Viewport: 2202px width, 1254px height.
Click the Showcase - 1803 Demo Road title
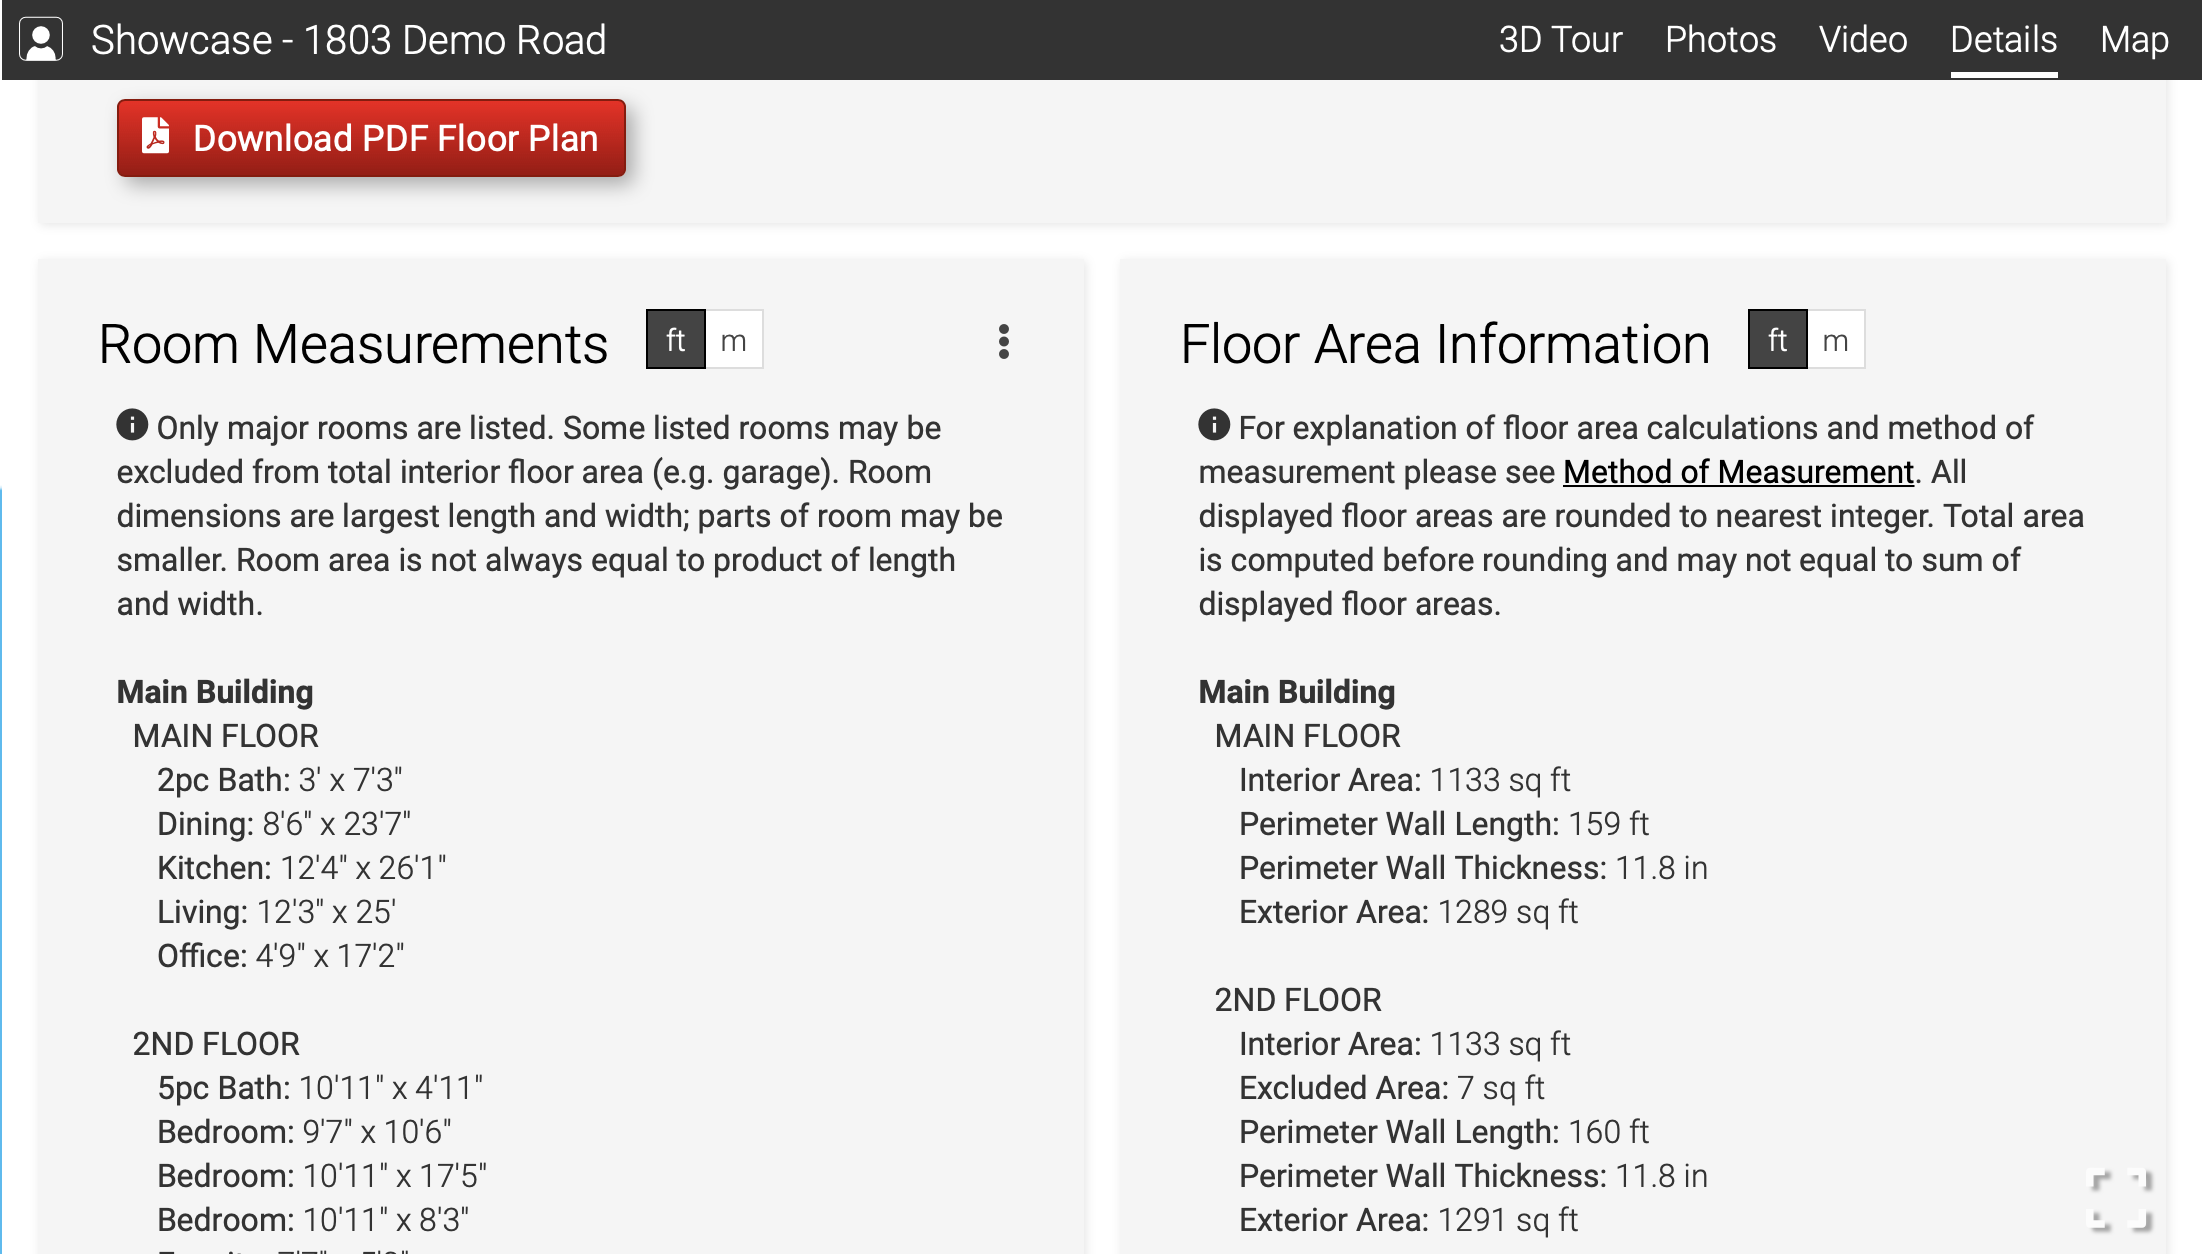pos(348,40)
